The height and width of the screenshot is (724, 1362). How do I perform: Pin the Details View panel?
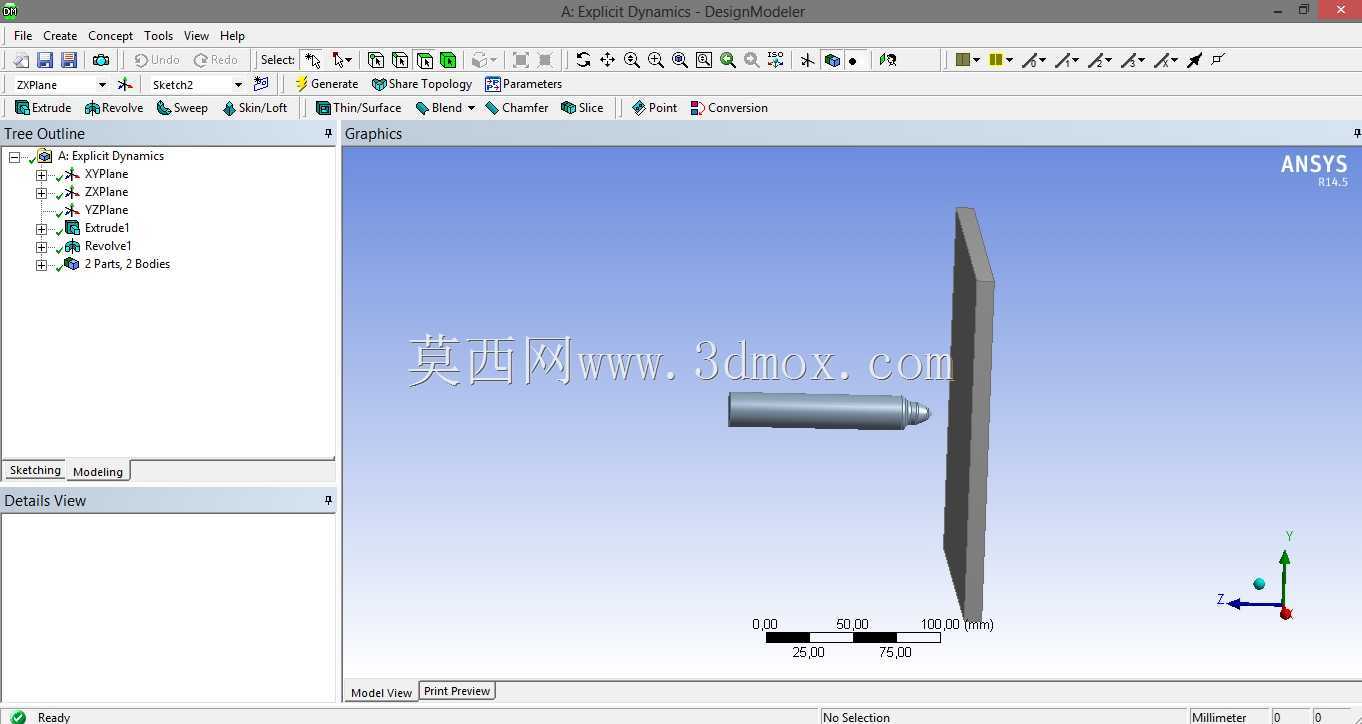click(328, 500)
